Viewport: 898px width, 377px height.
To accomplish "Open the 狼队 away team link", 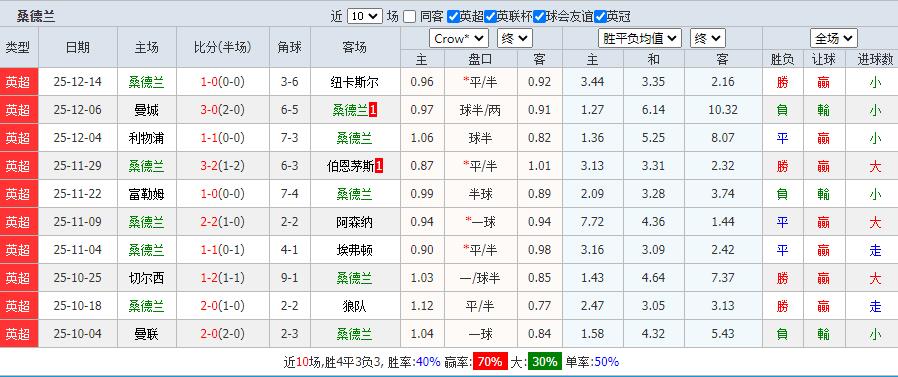I will pyautogui.click(x=355, y=306).
